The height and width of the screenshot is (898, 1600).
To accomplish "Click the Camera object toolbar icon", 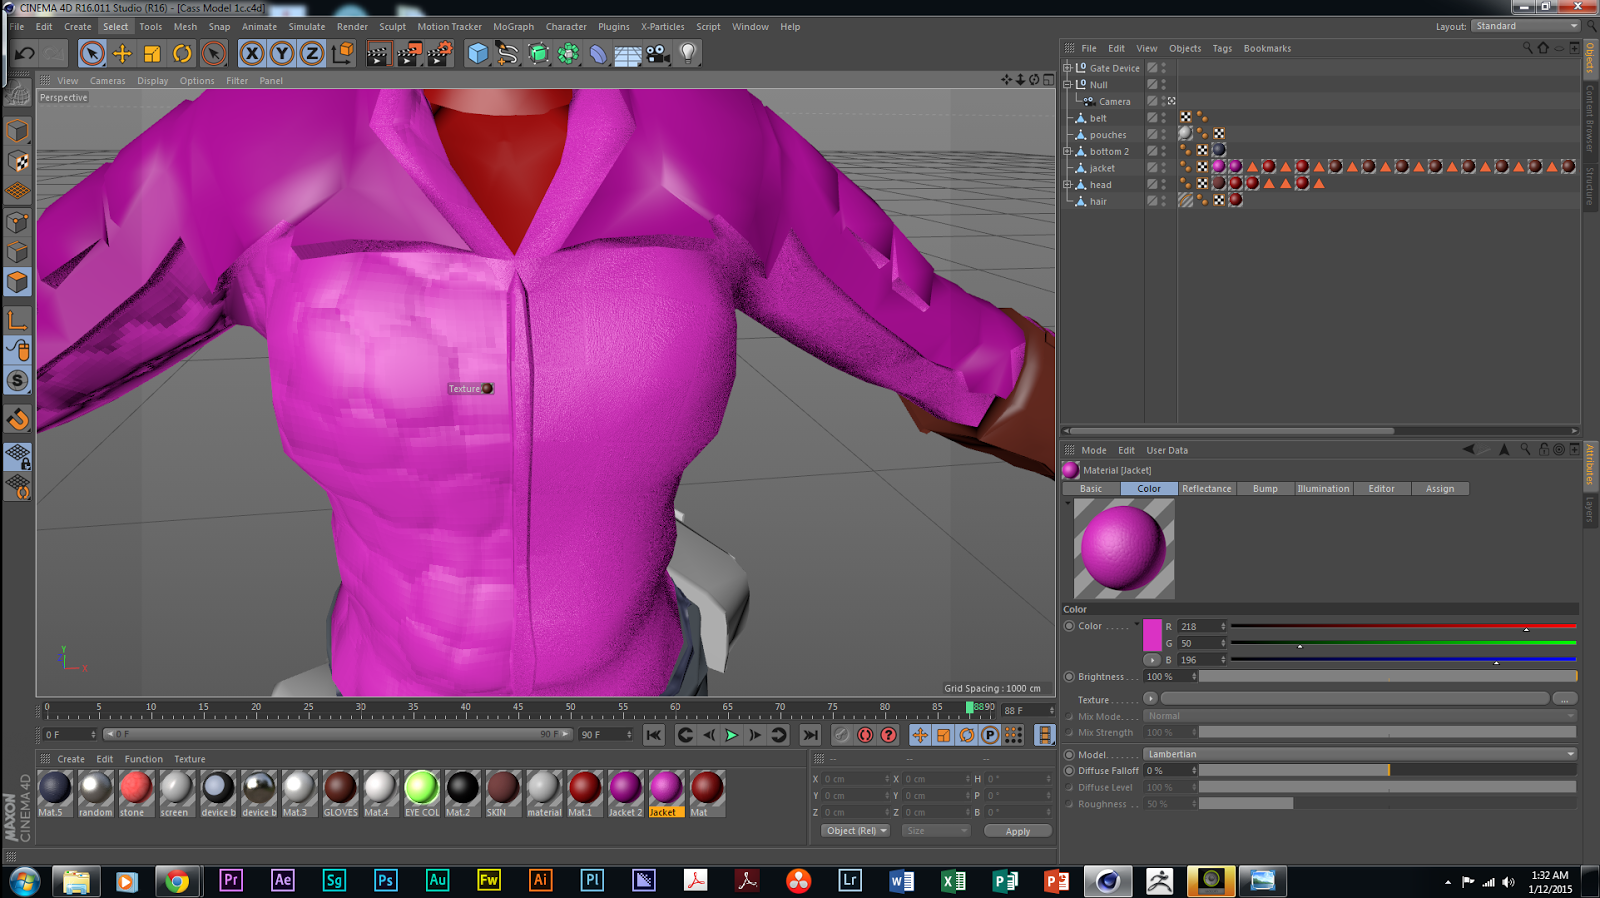I will 658,54.
